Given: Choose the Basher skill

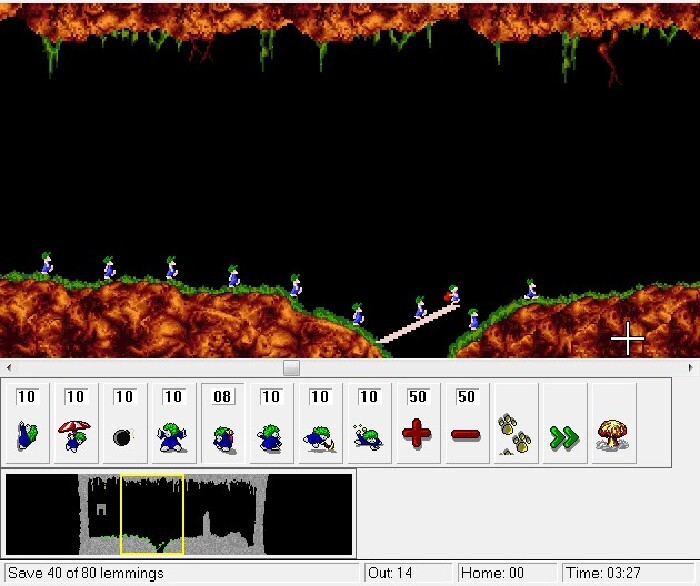Looking at the screenshot, I should point(270,424).
